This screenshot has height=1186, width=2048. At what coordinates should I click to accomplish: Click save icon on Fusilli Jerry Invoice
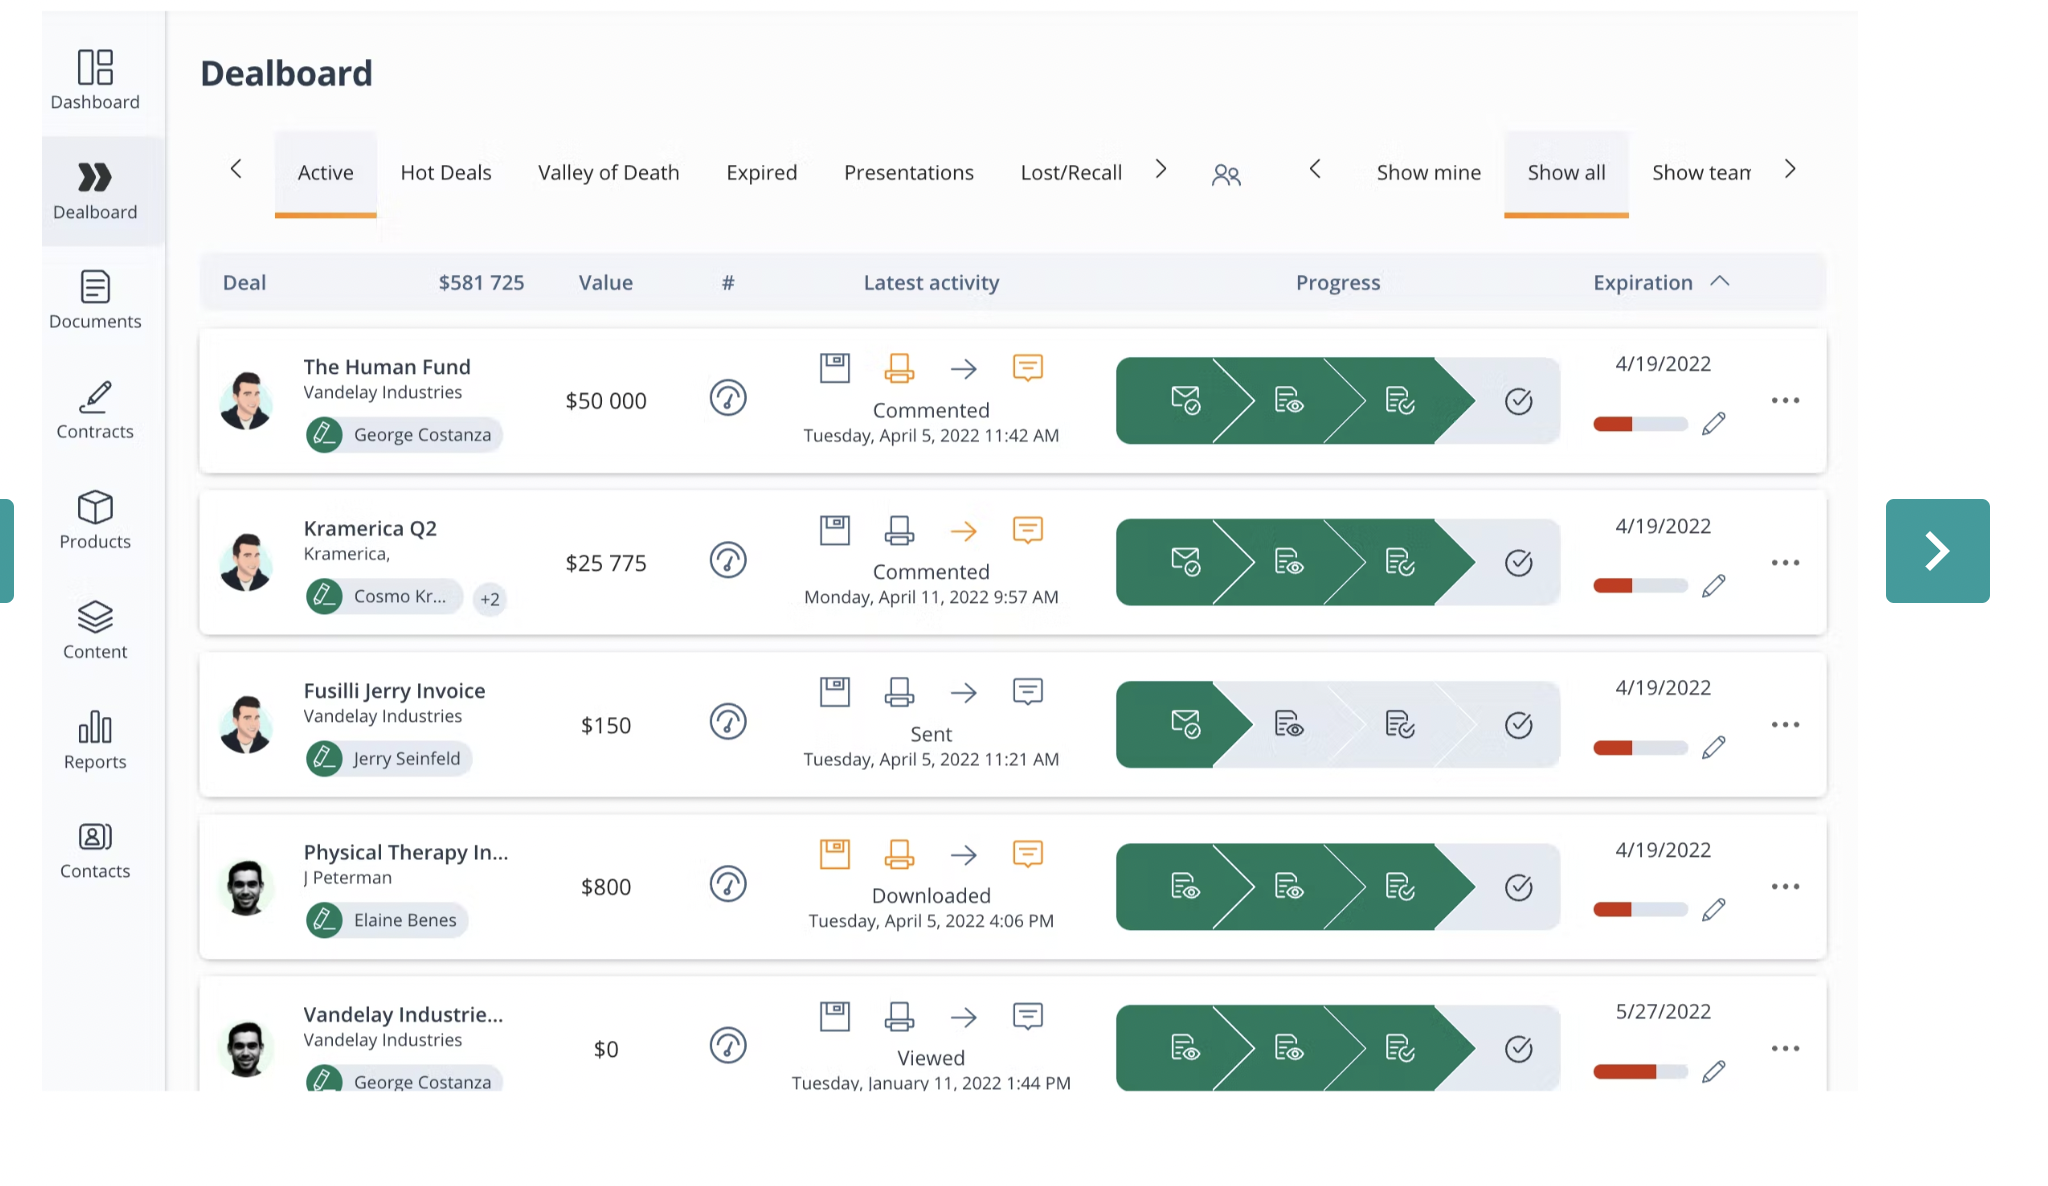point(835,692)
